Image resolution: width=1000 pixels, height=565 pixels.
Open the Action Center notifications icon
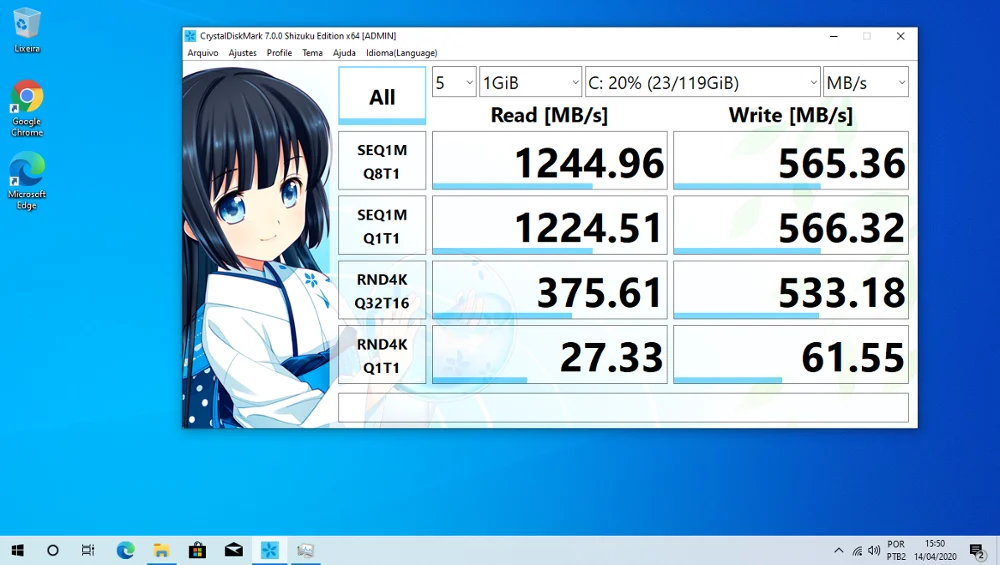coord(977,551)
